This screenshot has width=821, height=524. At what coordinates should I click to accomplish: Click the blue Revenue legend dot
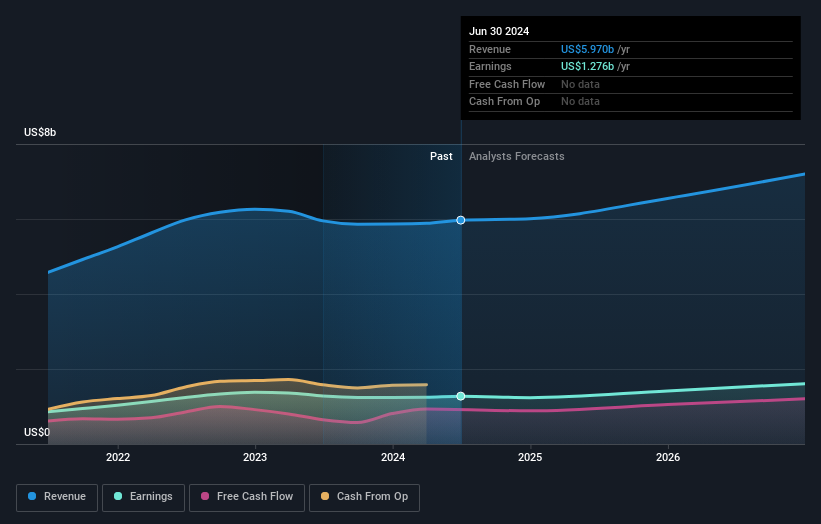click(x=32, y=496)
